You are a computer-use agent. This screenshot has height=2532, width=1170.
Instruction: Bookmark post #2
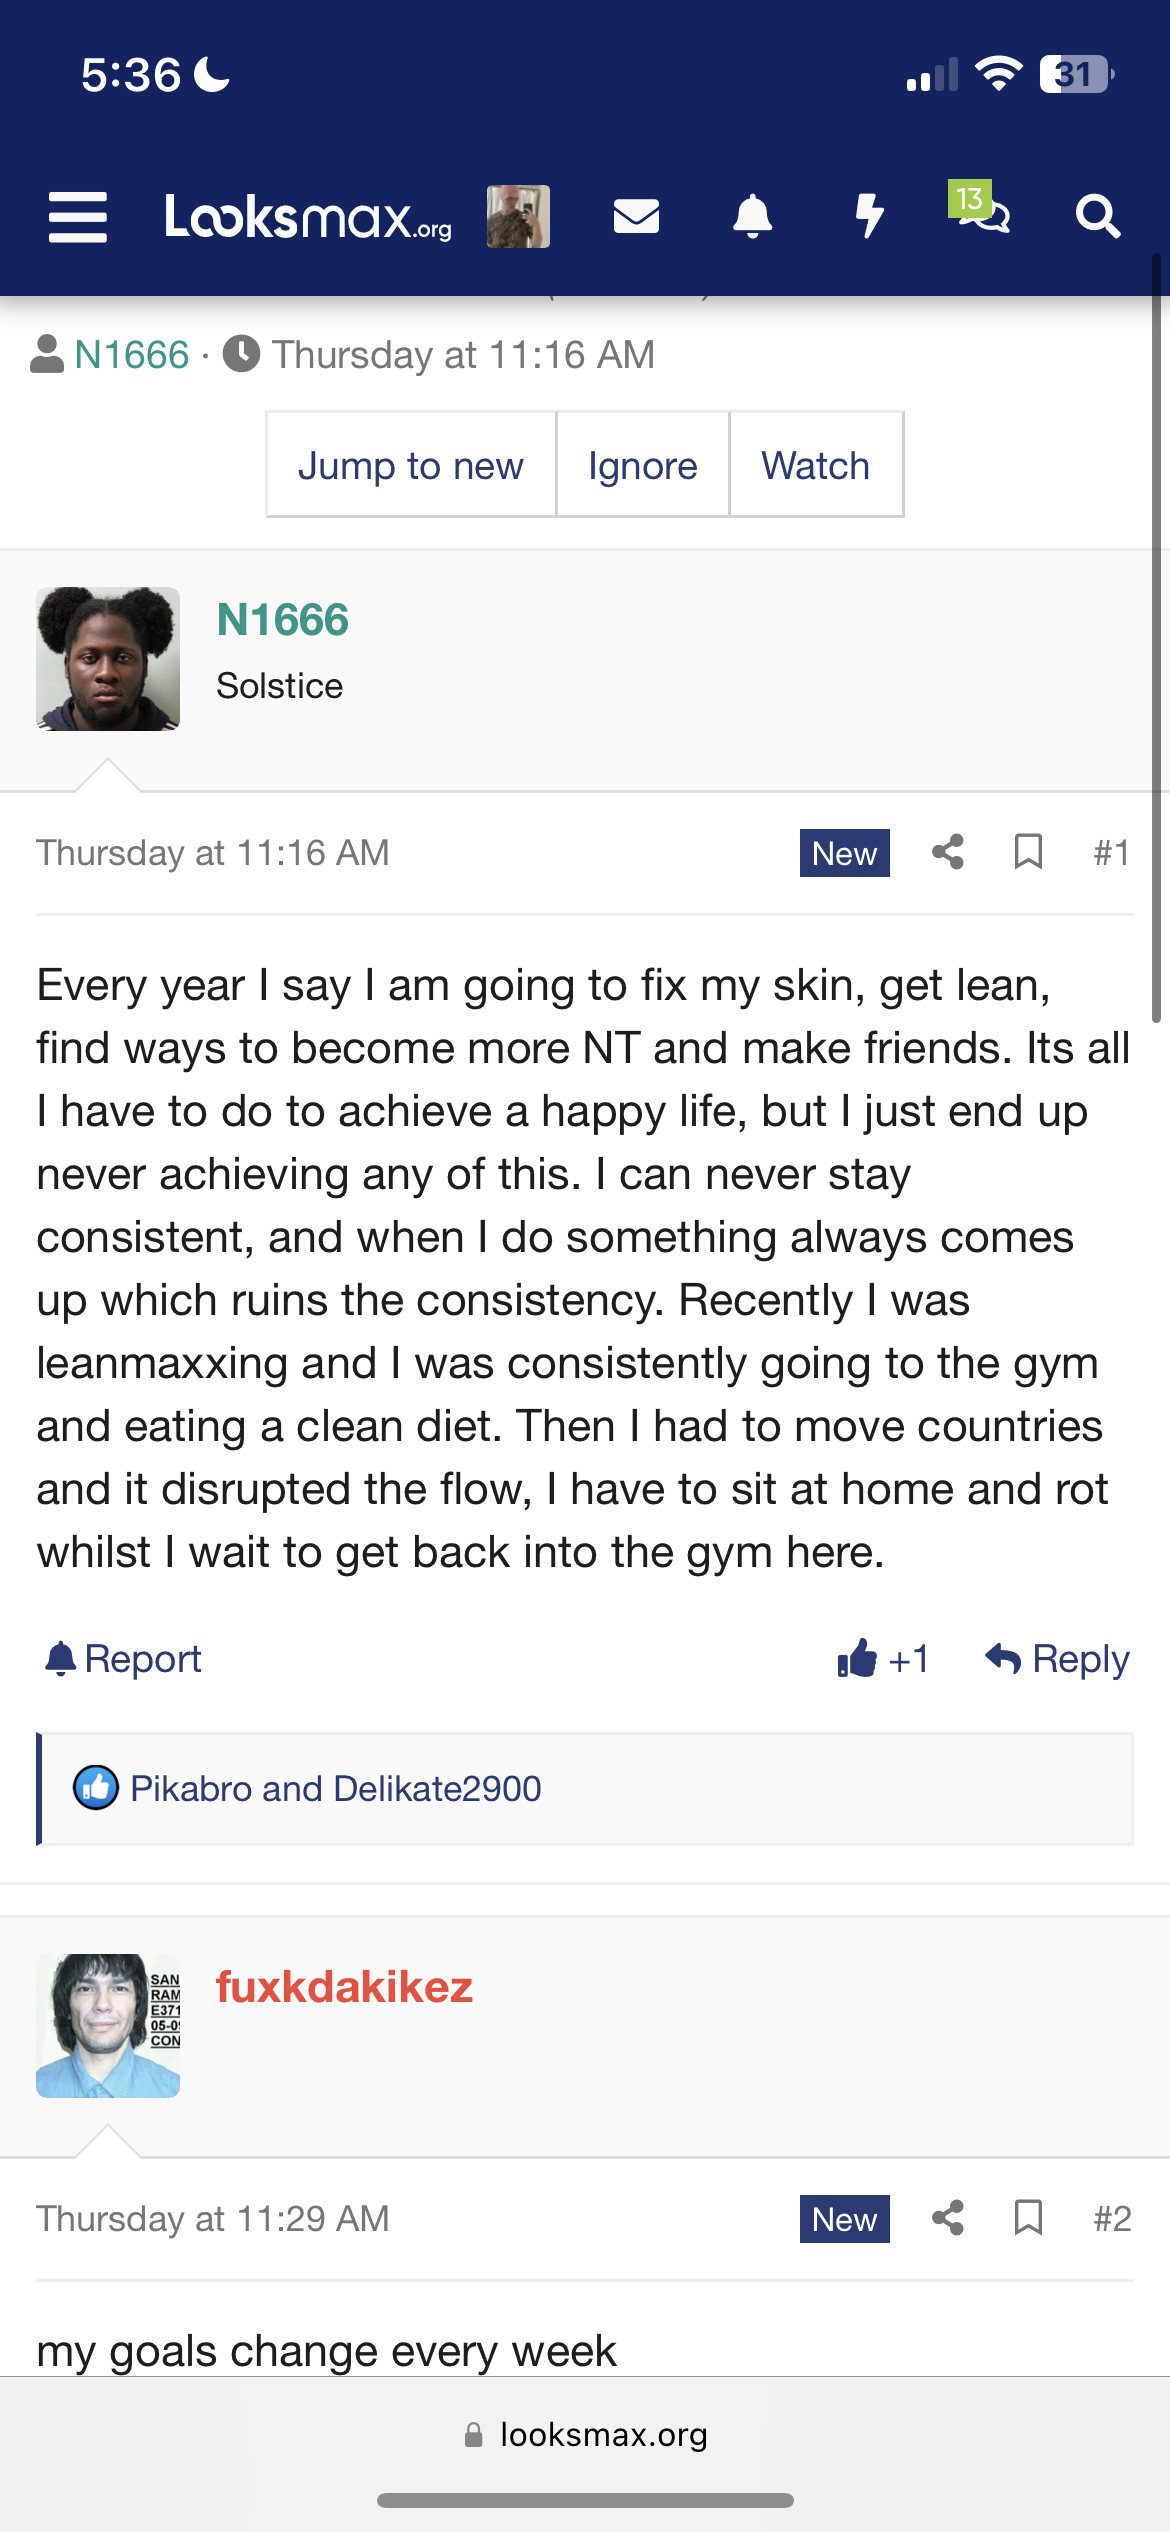click(x=1028, y=2218)
